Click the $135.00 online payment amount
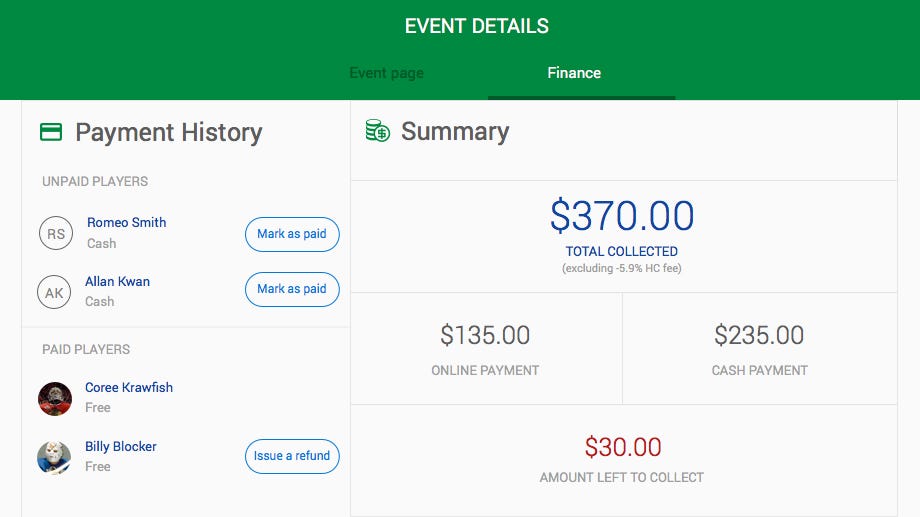920x517 pixels. coord(485,335)
